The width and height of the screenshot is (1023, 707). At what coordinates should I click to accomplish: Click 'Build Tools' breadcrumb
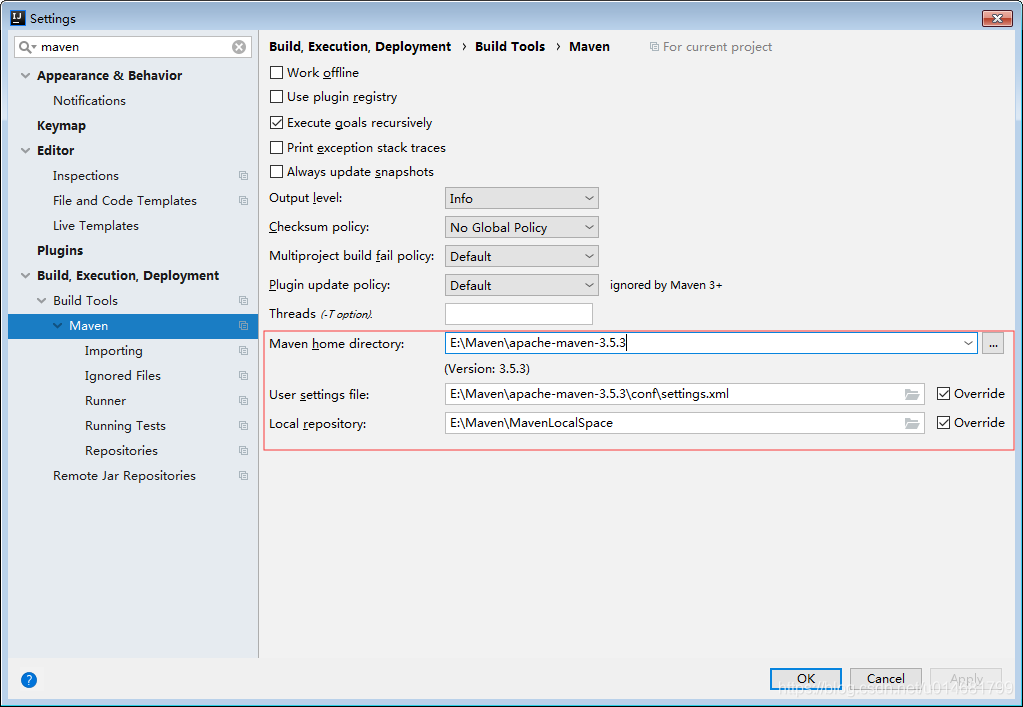(x=510, y=47)
